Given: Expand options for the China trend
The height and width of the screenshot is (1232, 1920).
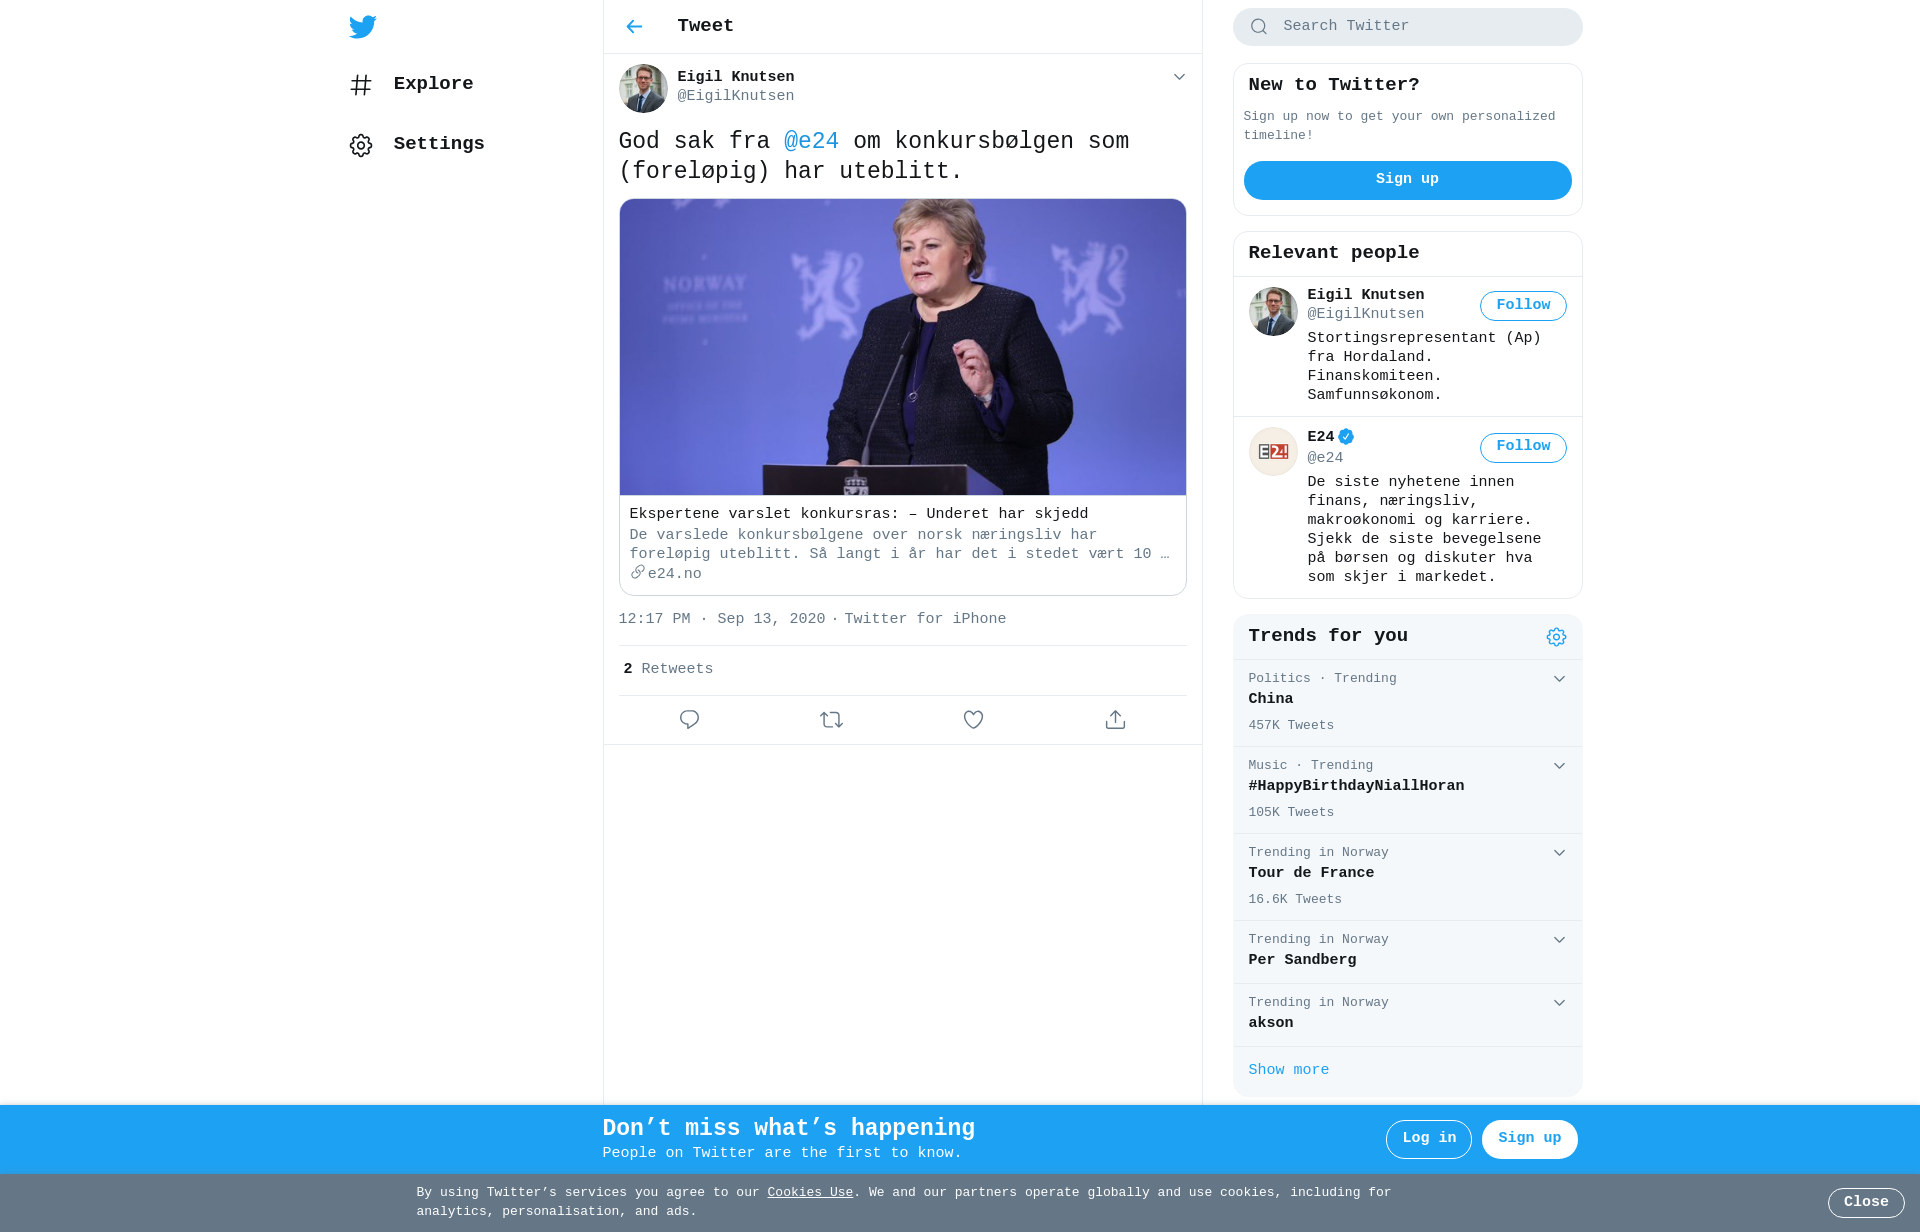Looking at the screenshot, I should coord(1559,679).
